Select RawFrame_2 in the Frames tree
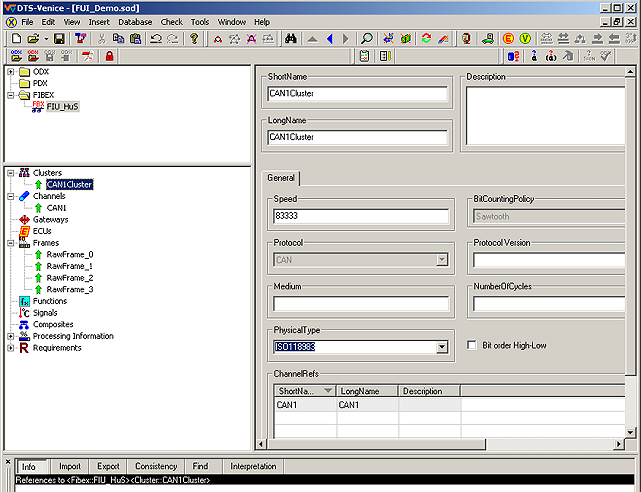 click(x=70, y=278)
